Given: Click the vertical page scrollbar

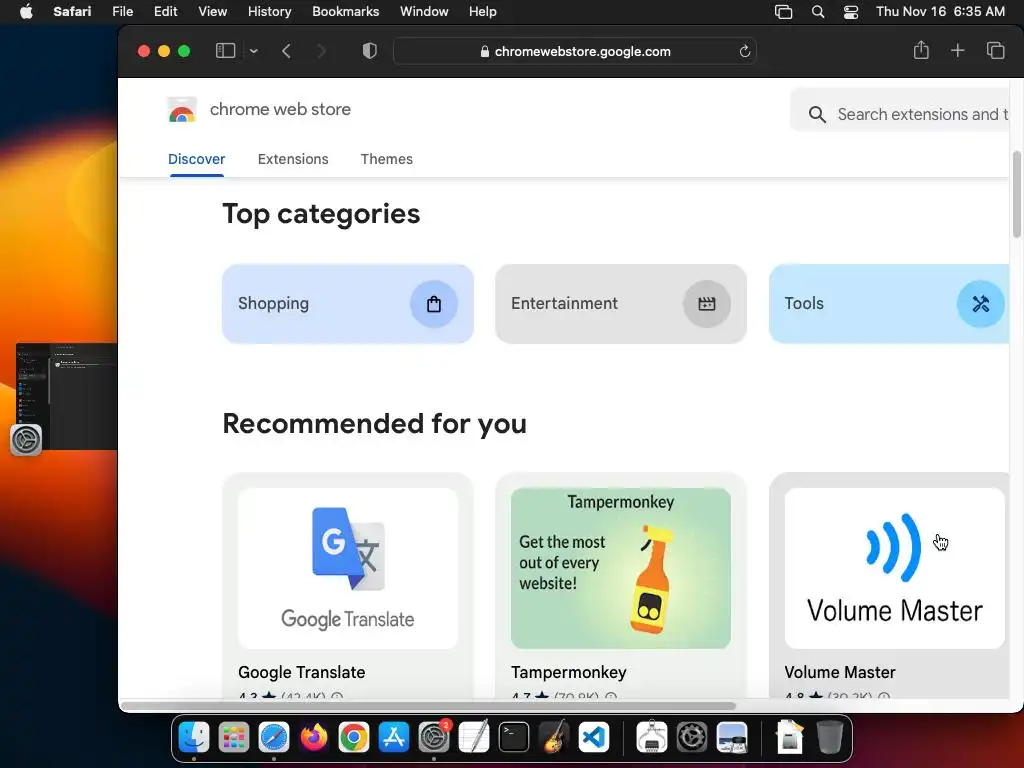Looking at the screenshot, I should point(1016,194).
